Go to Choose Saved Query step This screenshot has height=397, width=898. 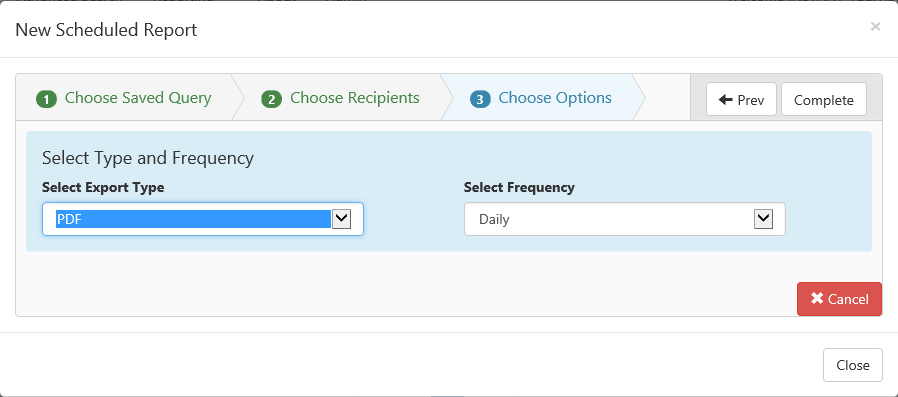138,98
